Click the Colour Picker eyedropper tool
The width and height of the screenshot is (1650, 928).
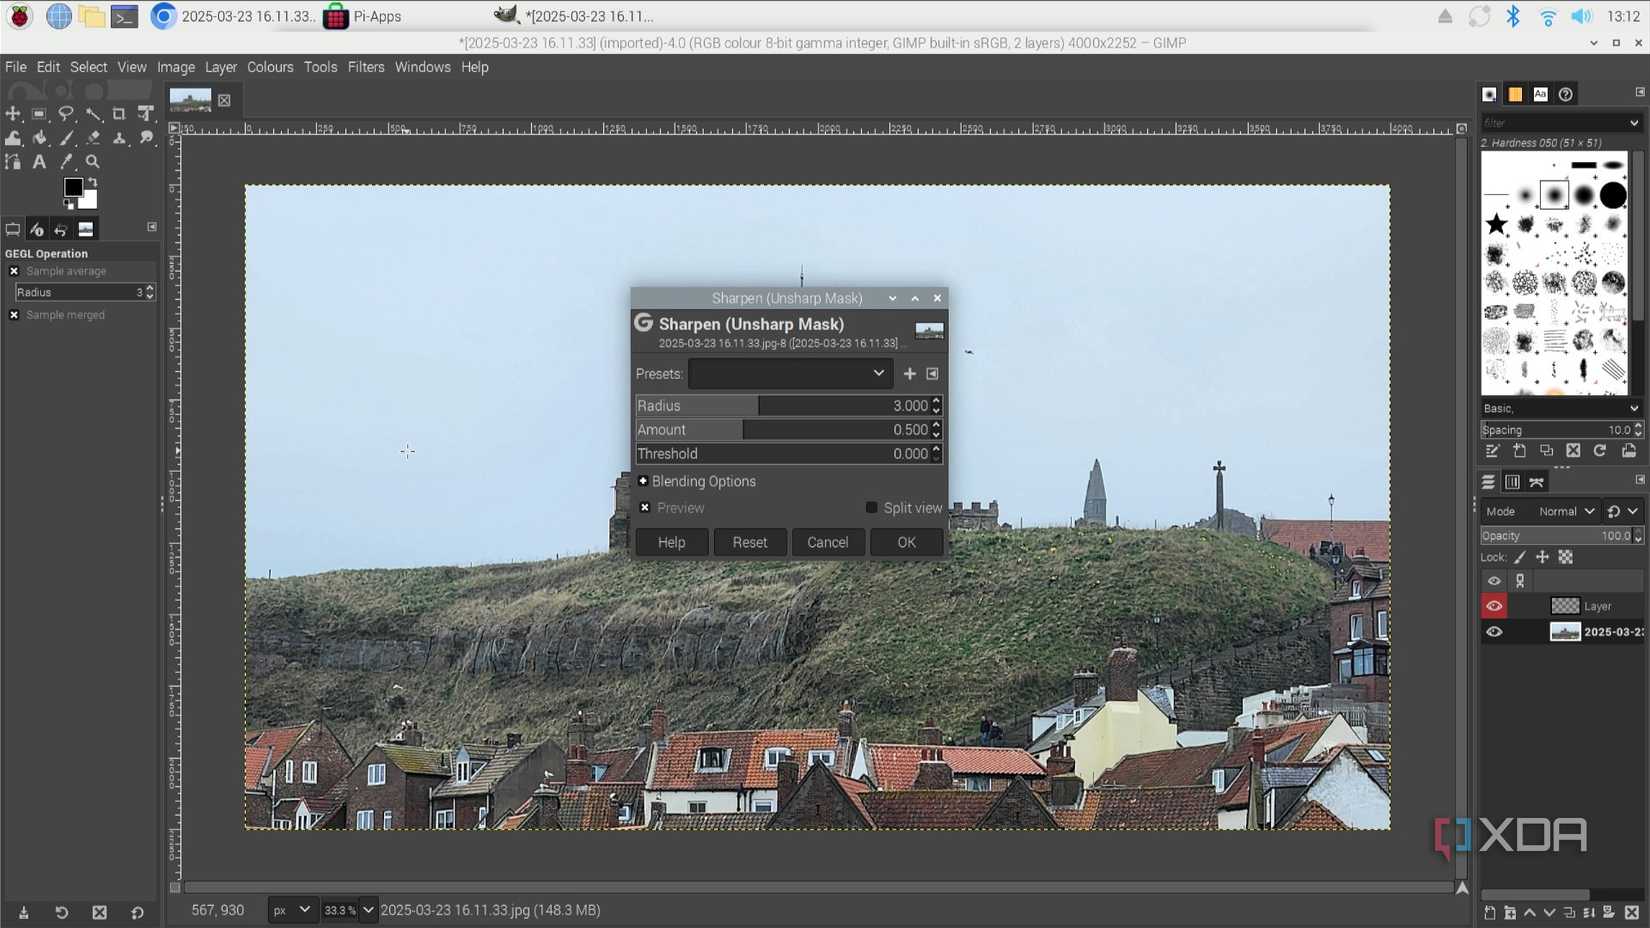click(67, 162)
